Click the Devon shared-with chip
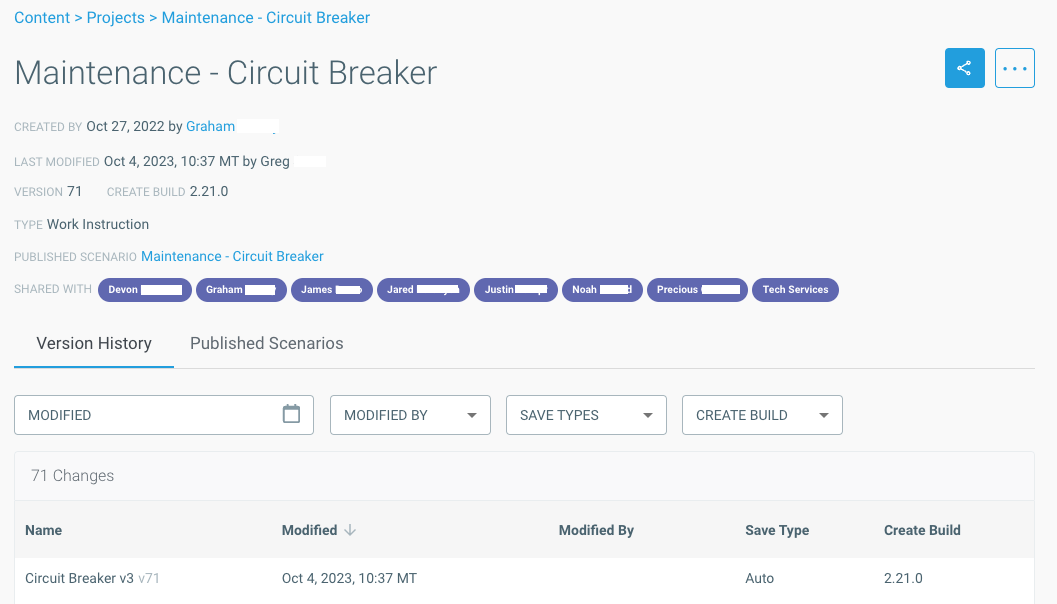1057x604 pixels. pyautogui.click(x=145, y=290)
